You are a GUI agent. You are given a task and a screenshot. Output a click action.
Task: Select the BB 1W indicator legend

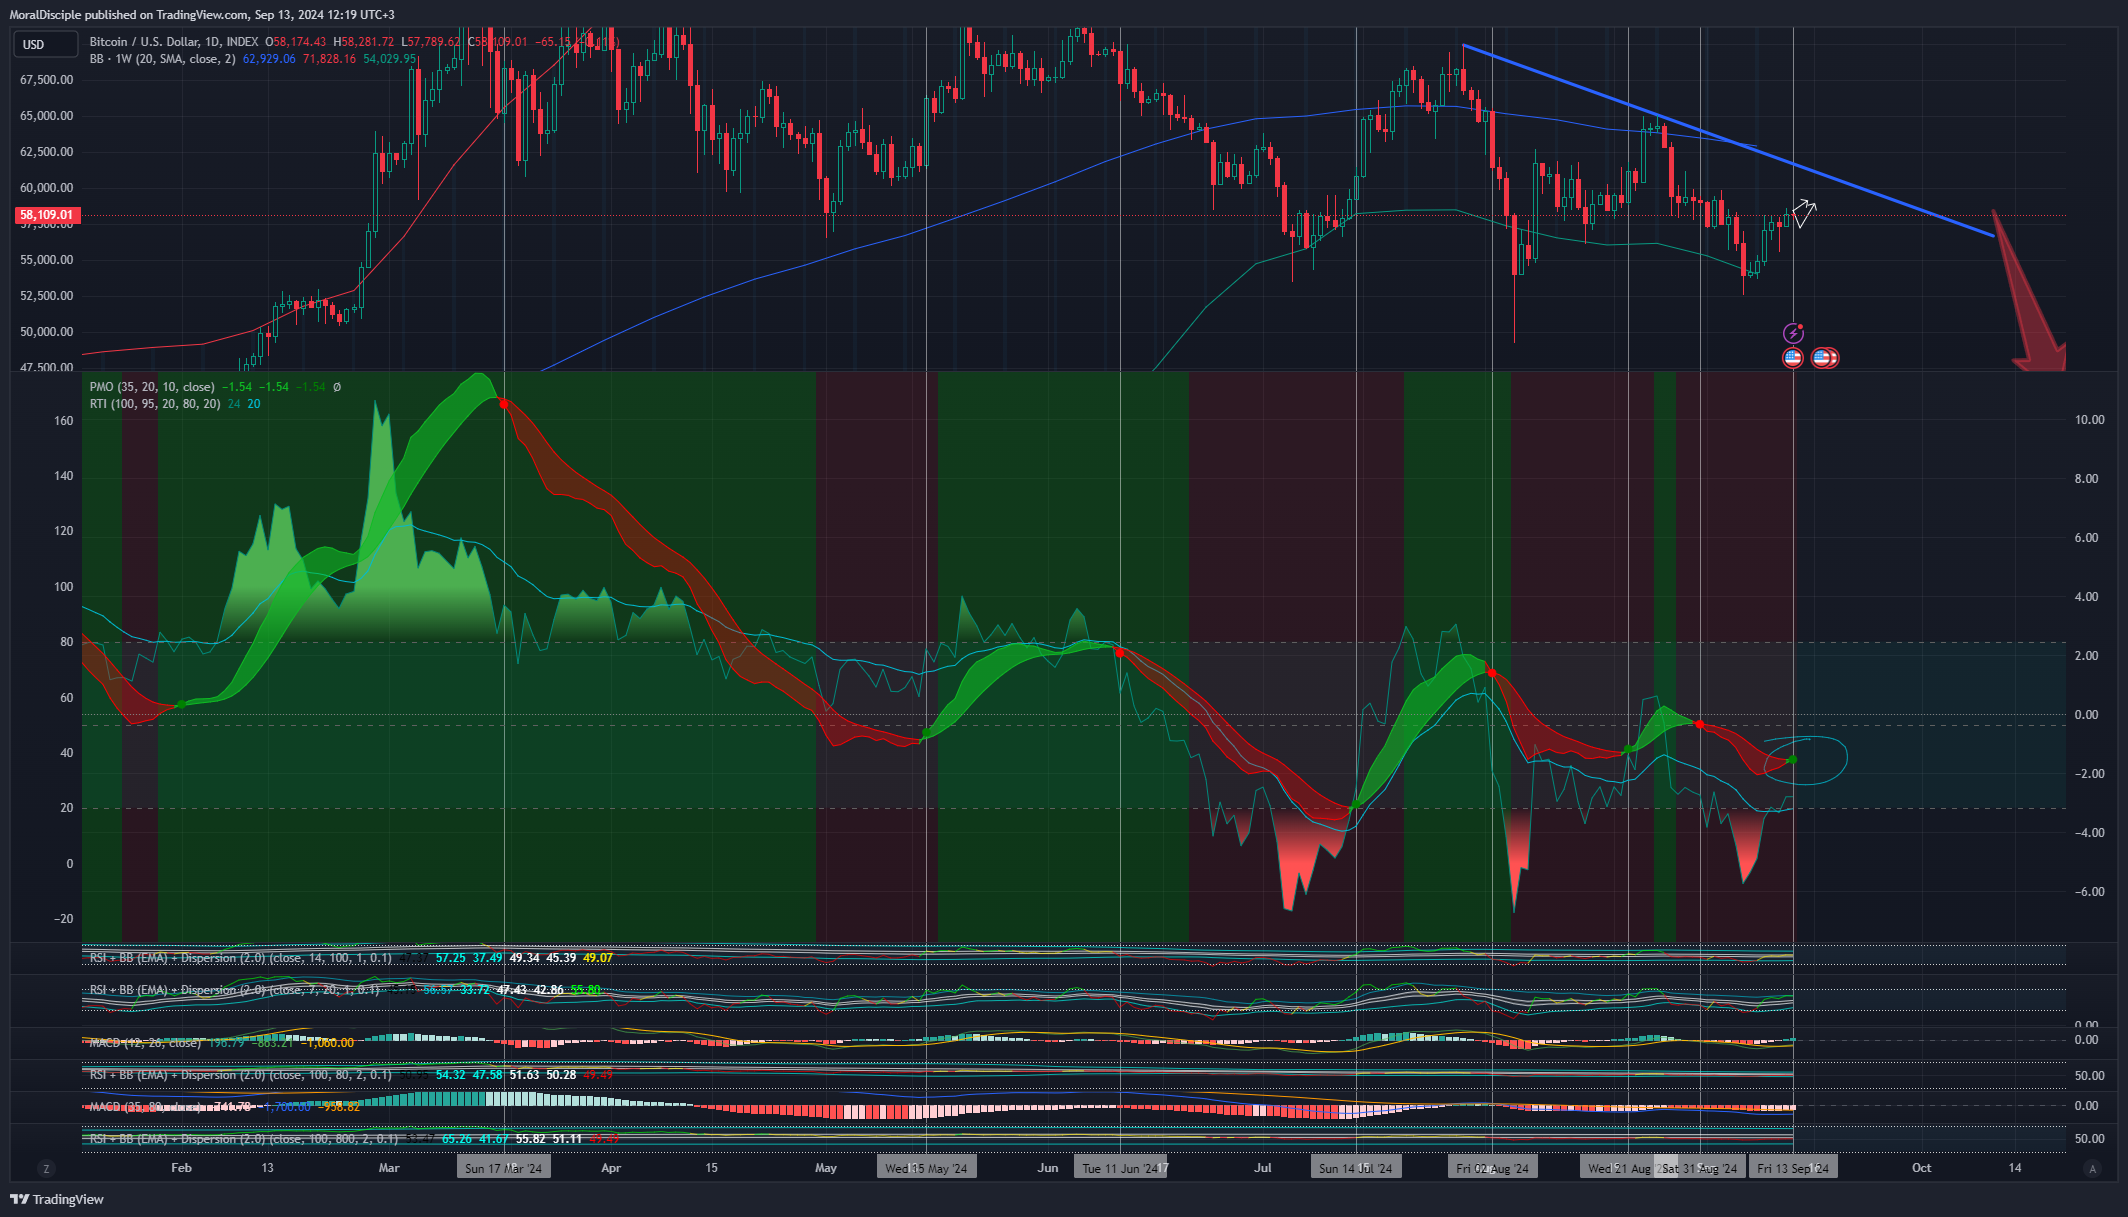pyautogui.click(x=163, y=59)
